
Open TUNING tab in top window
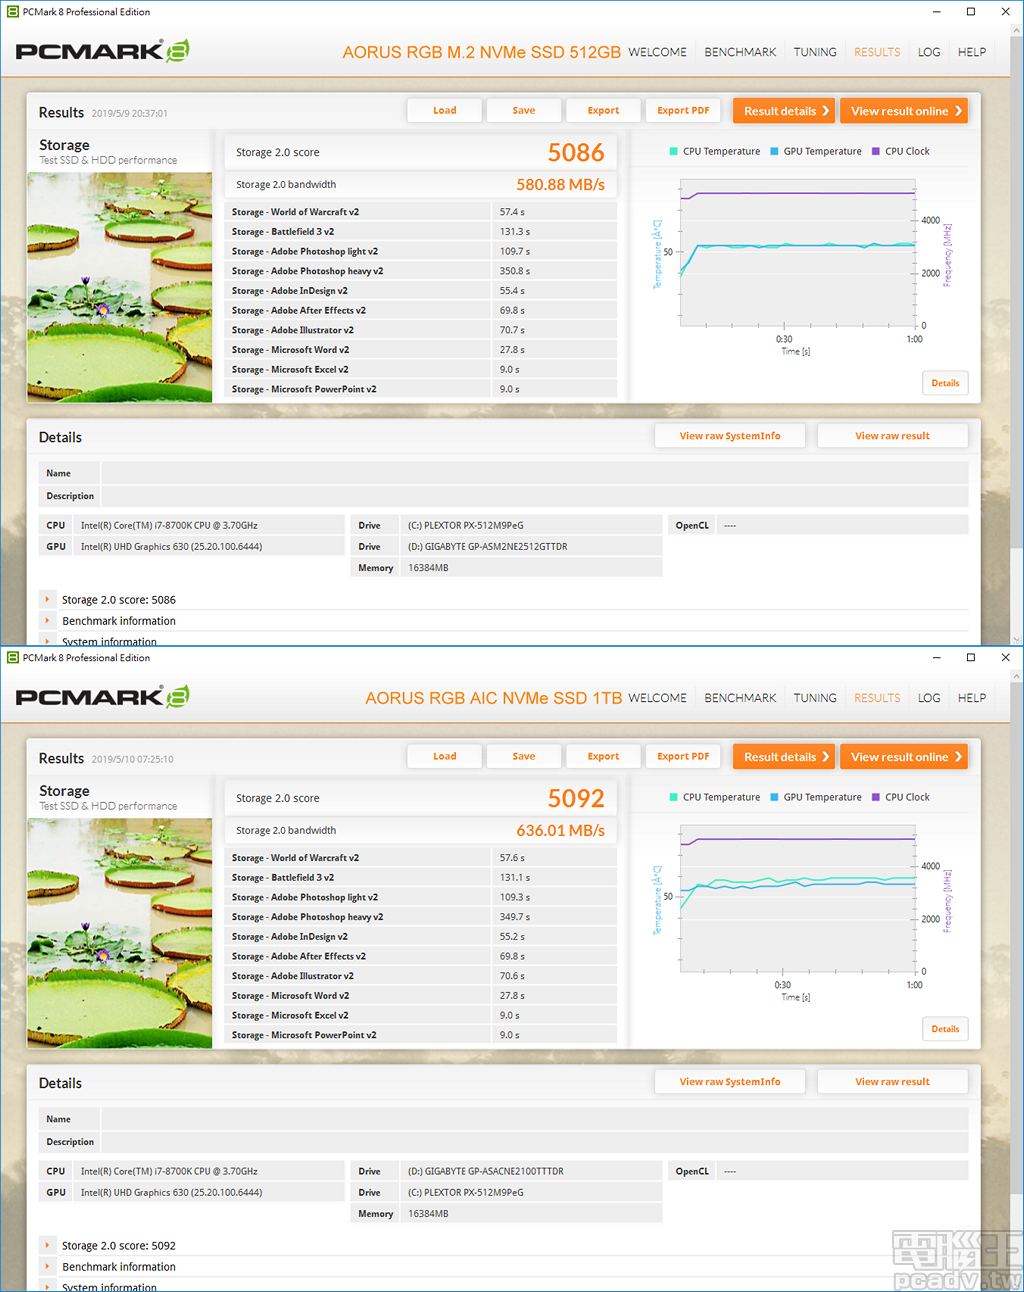815,52
